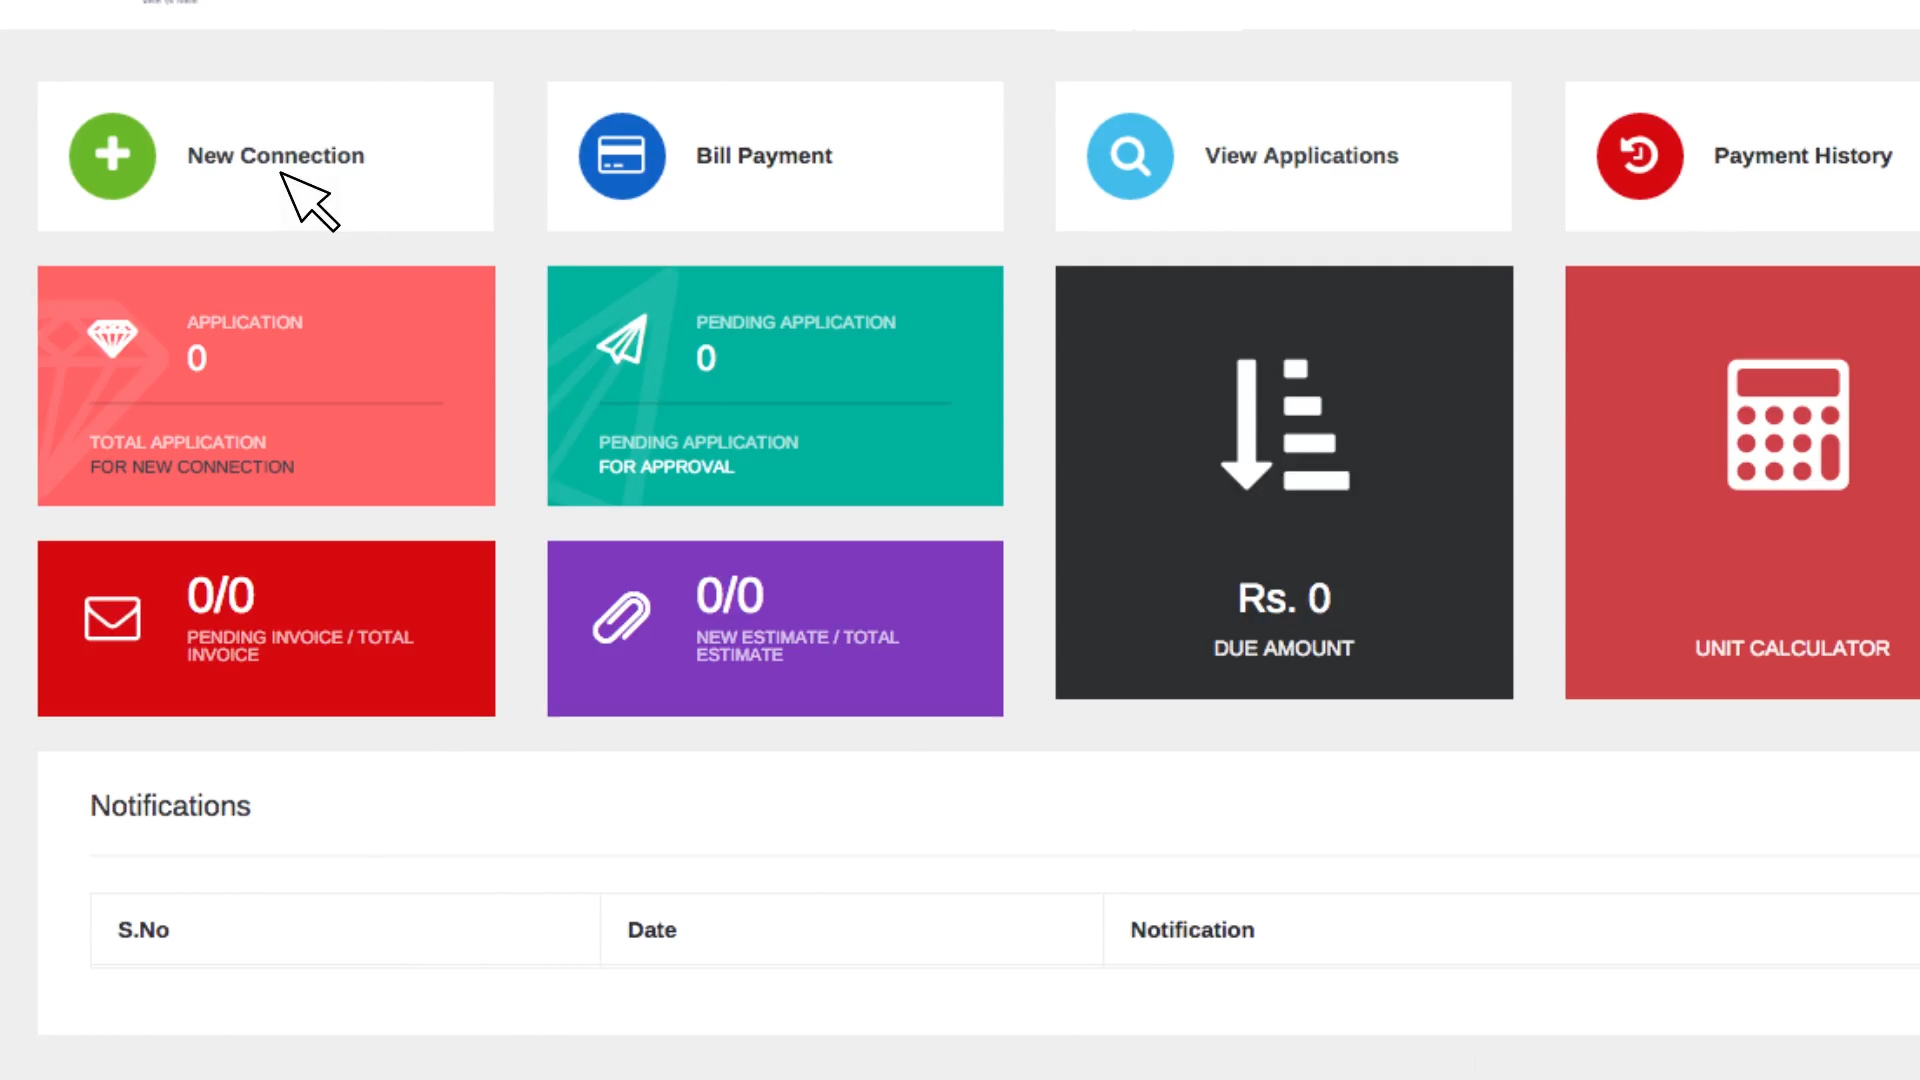The width and height of the screenshot is (1920, 1080).
Task: Open the New Connection text link
Action: [x=276, y=156]
